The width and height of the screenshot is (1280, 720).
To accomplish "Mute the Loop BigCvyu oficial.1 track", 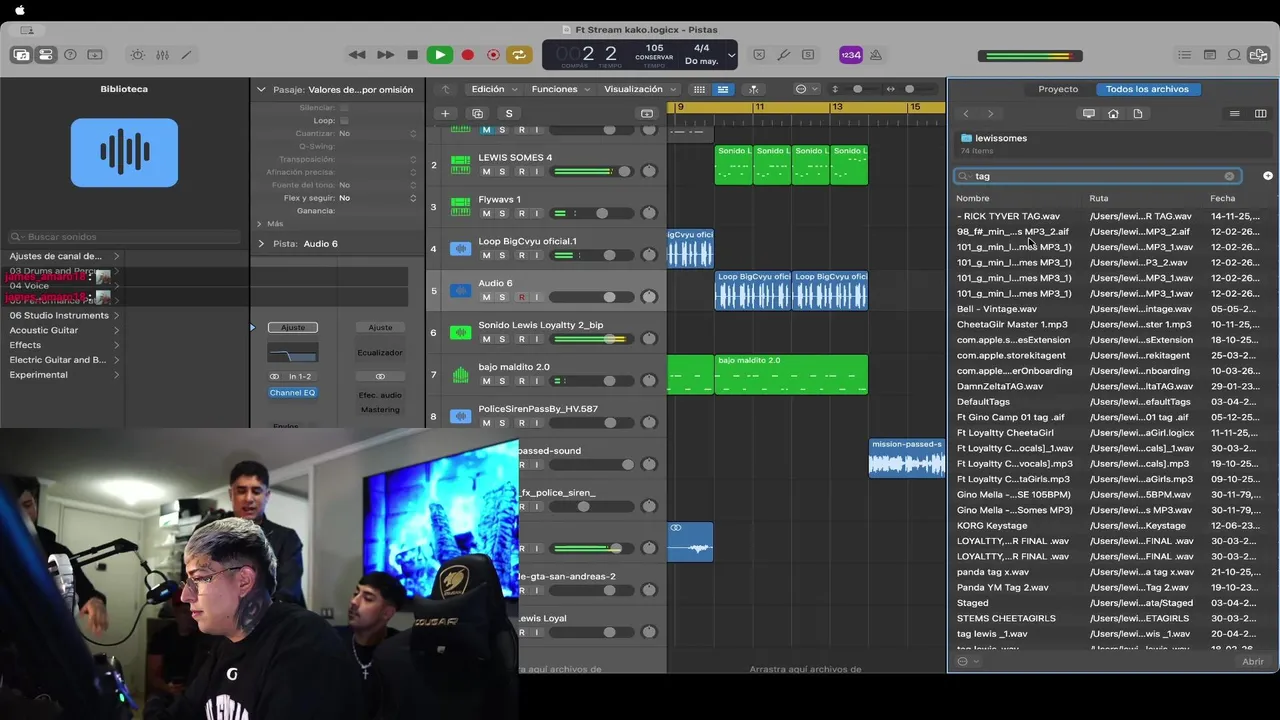I will pos(487,255).
